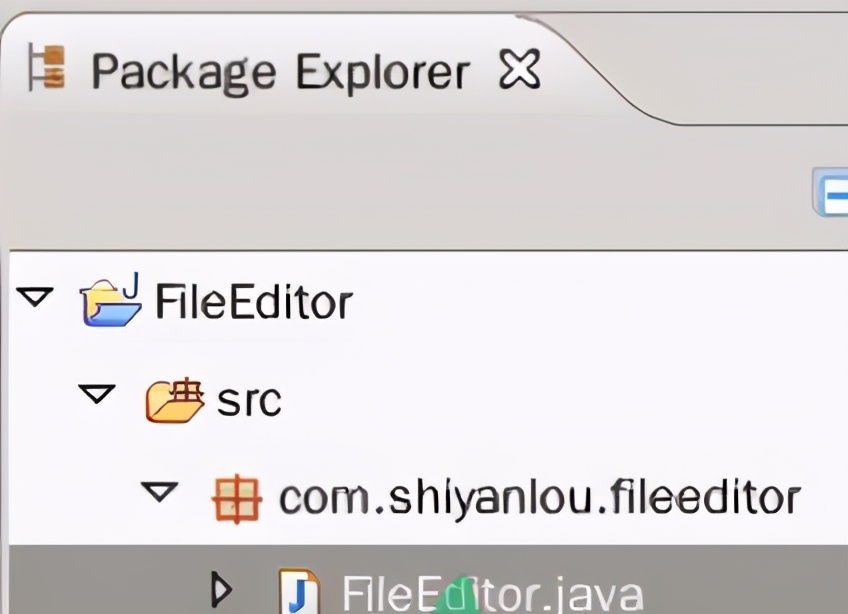
Task: Select the src folder label
Action: coord(249,399)
